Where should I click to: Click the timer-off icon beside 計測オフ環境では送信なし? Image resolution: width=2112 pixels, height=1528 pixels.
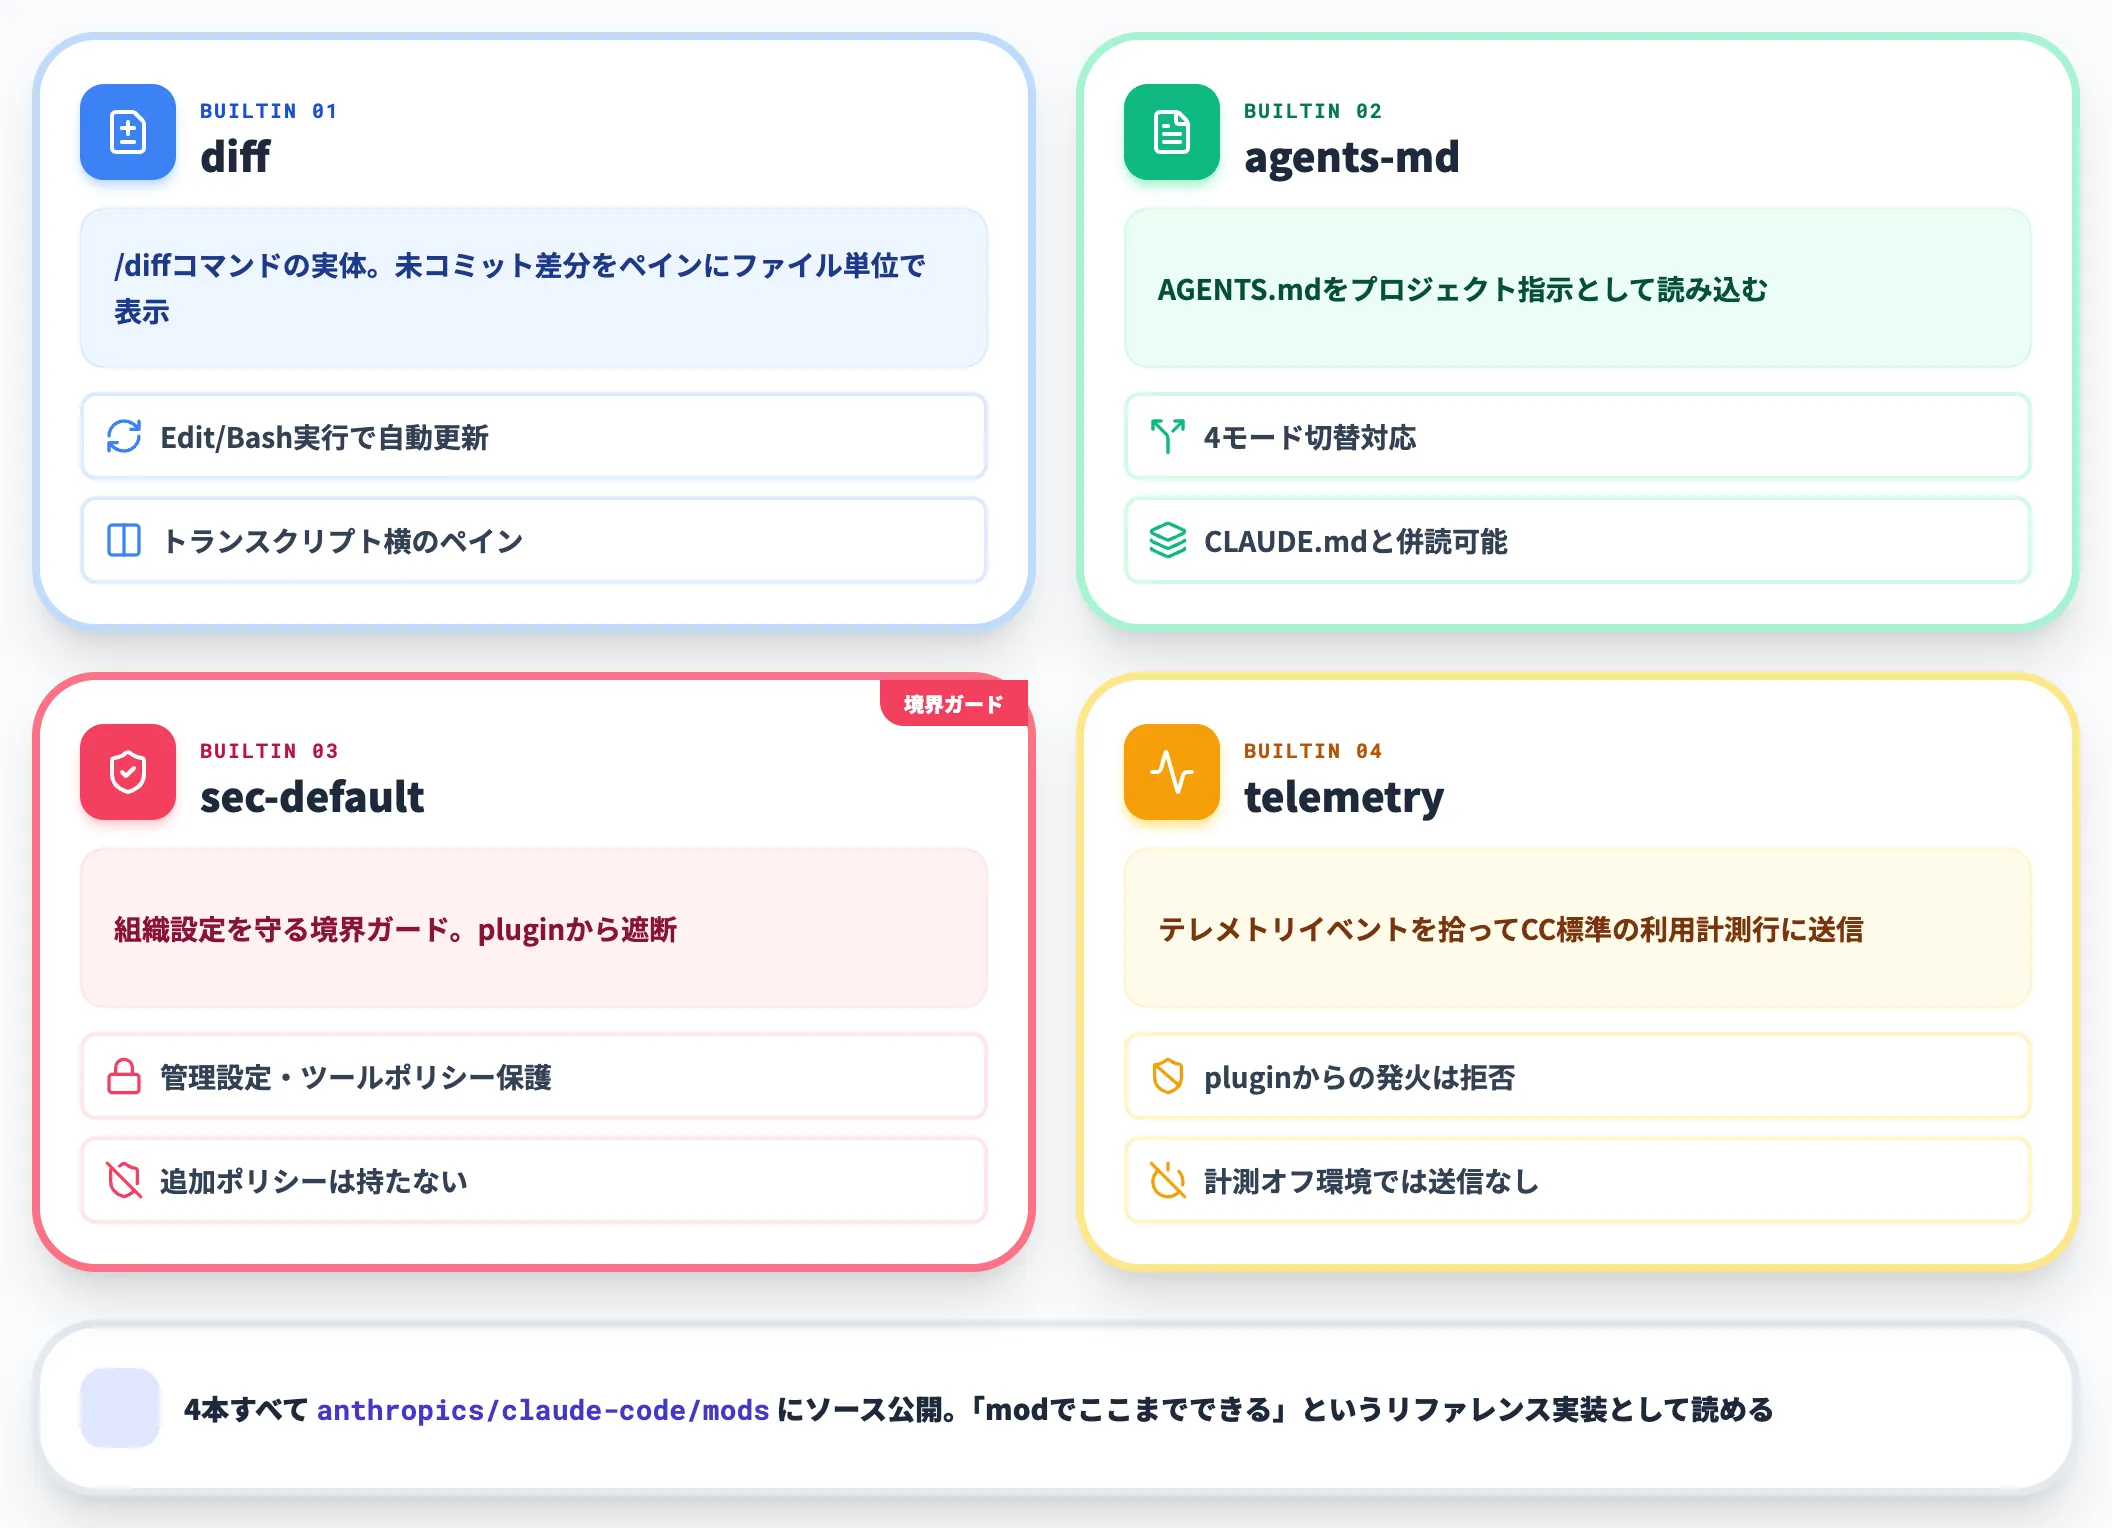tap(1168, 1180)
